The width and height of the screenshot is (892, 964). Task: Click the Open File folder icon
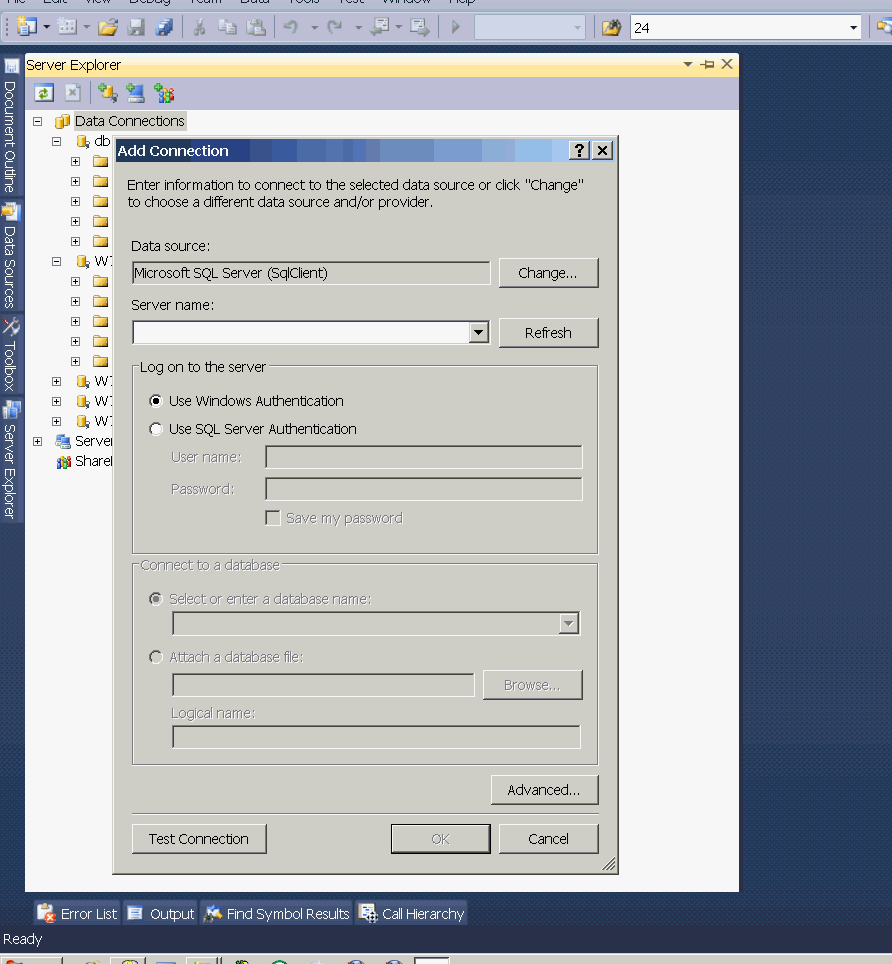(x=108, y=28)
